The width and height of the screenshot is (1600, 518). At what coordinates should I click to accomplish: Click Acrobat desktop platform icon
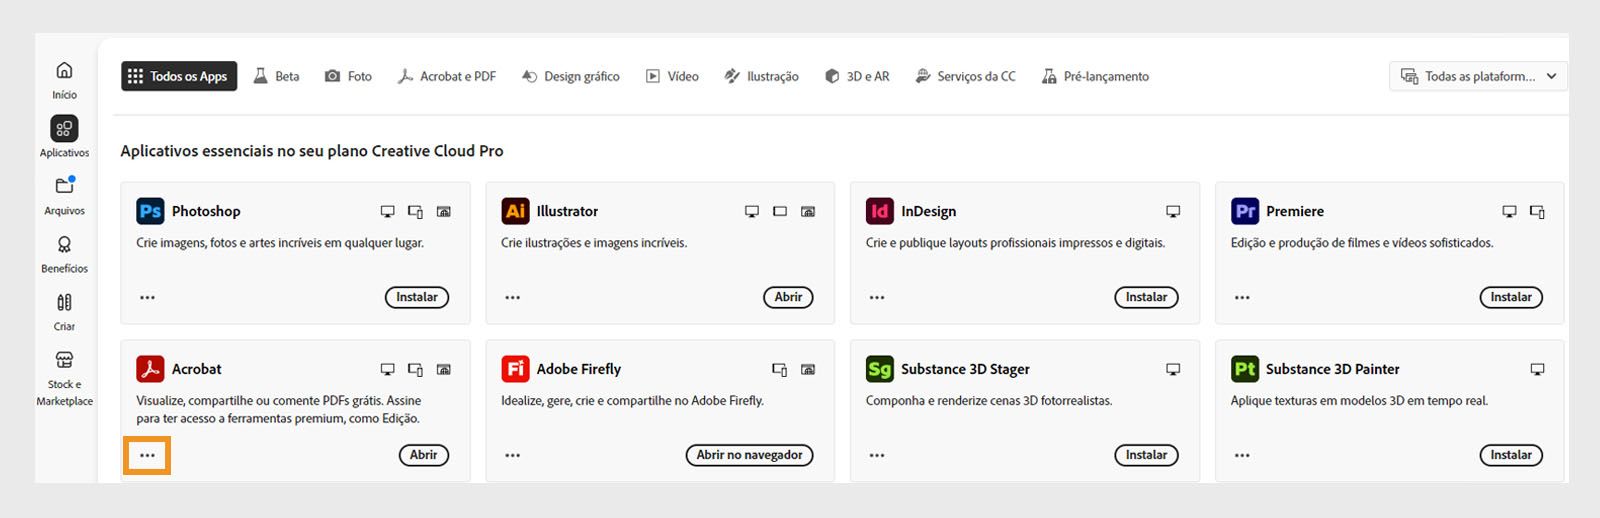(x=388, y=370)
